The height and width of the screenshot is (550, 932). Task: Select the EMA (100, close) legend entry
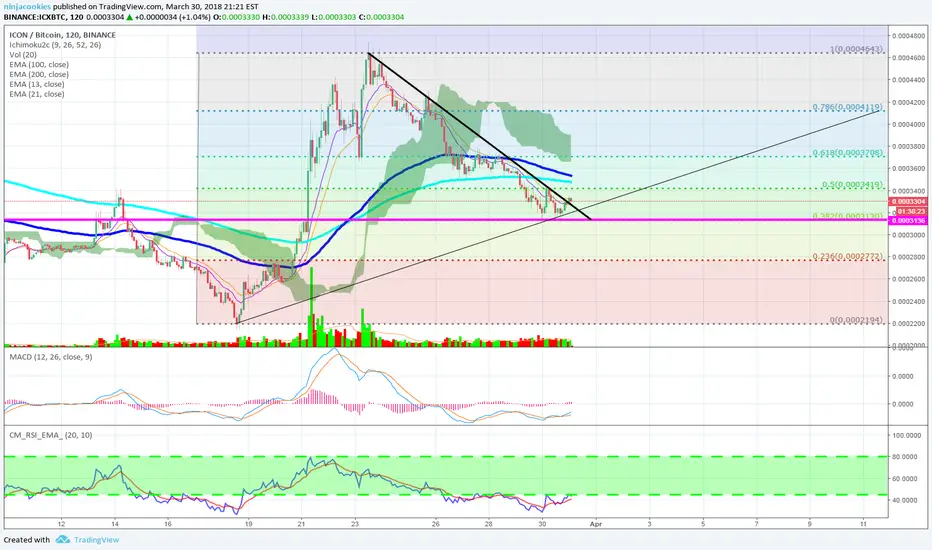[39, 64]
